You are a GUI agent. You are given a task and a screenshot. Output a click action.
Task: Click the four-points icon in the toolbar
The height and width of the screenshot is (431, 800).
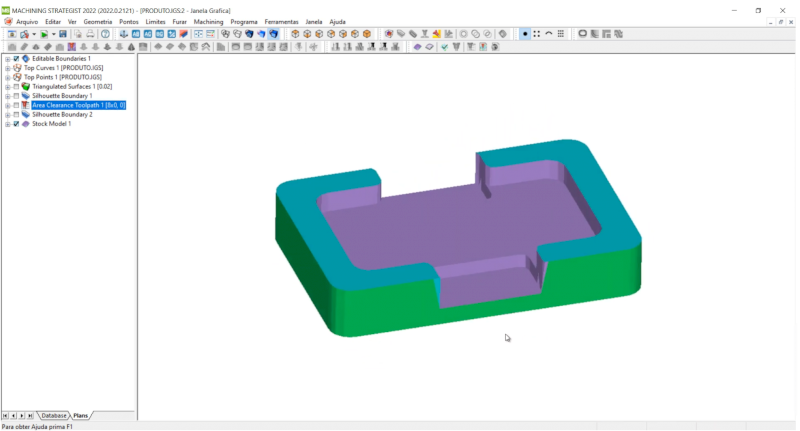point(537,34)
